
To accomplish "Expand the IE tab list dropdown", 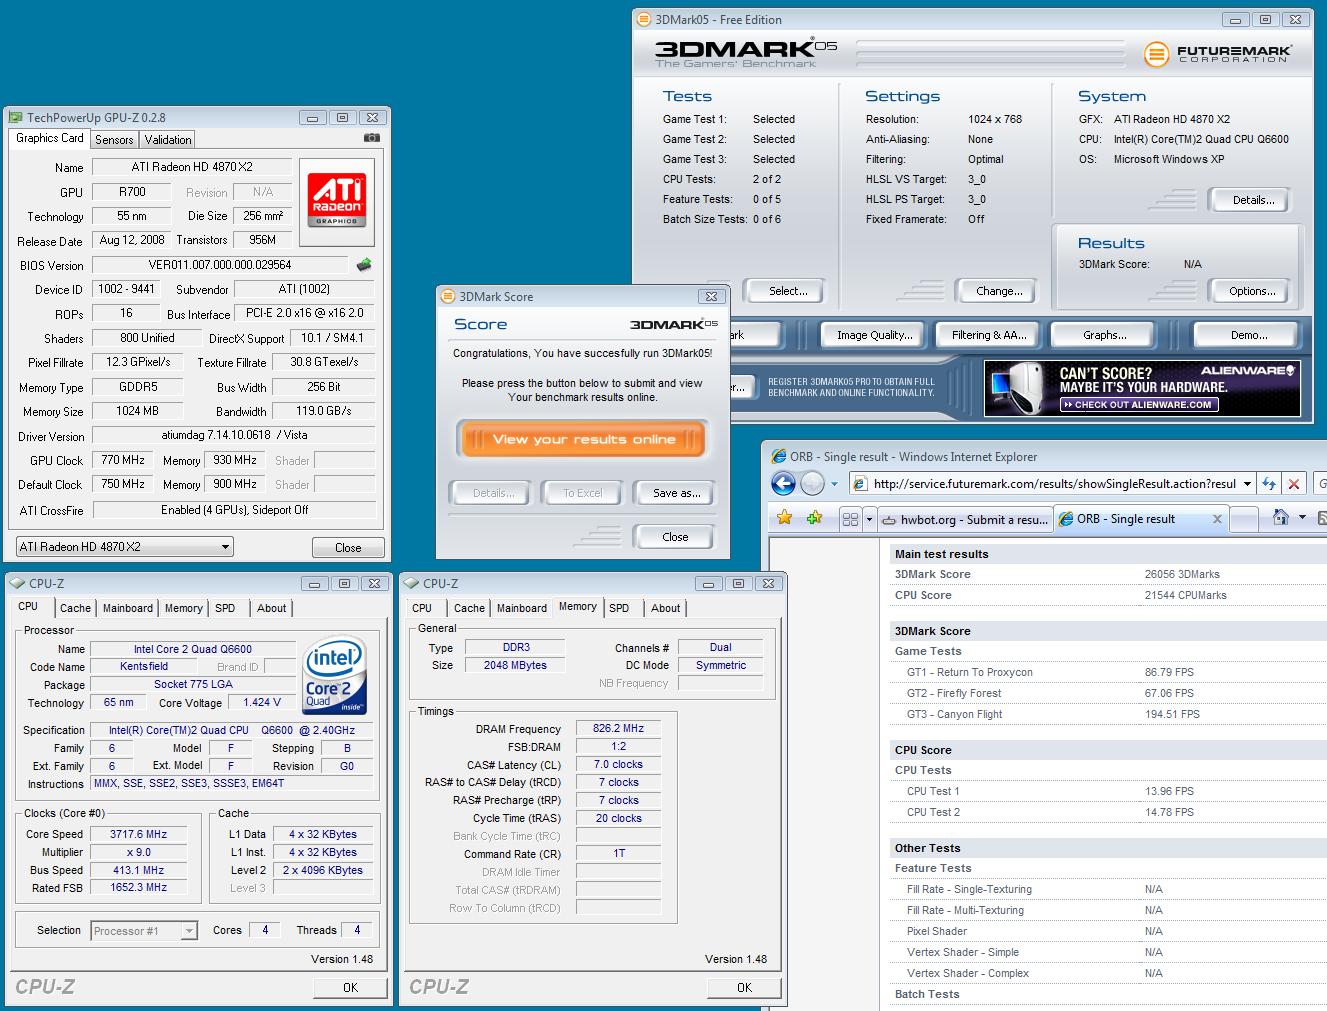I will (x=869, y=519).
